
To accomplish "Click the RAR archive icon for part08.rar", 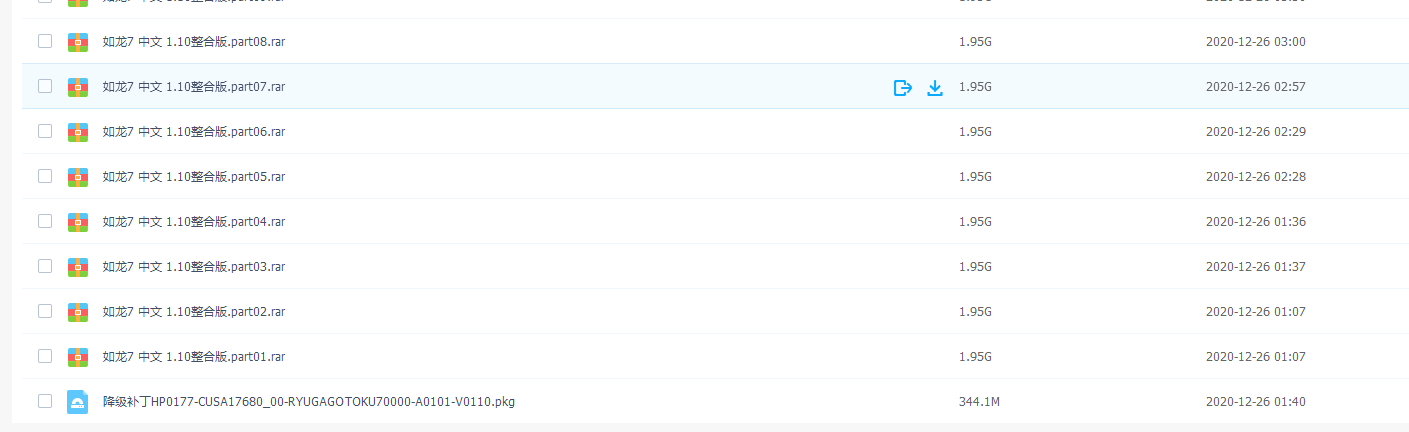I will [78, 42].
